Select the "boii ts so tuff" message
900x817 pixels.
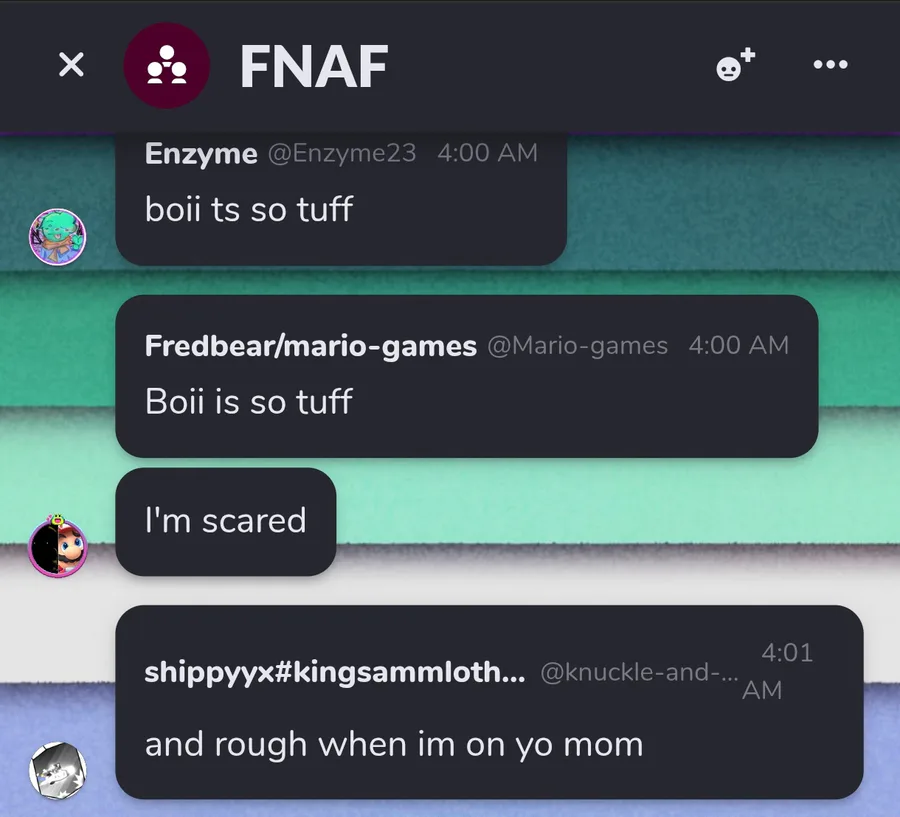(x=249, y=209)
